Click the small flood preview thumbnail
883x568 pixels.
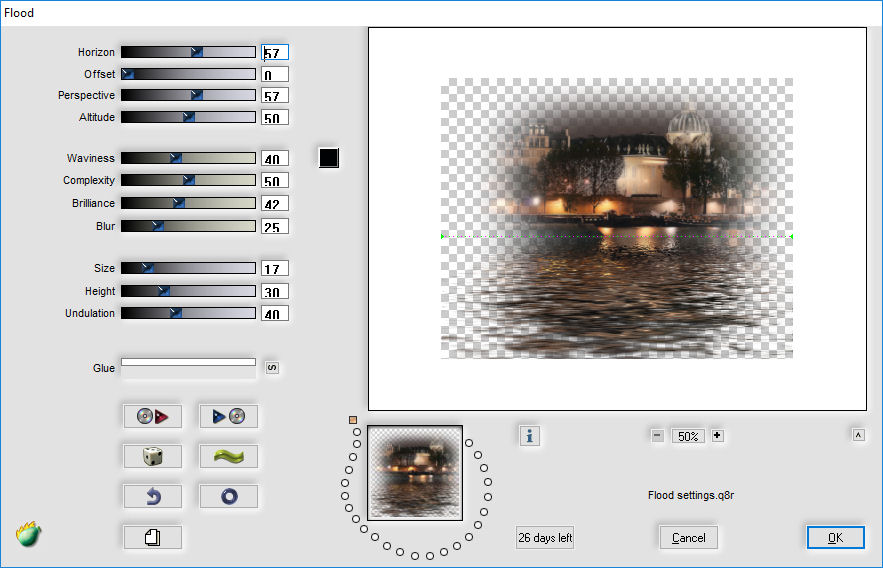(x=415, y=473)
